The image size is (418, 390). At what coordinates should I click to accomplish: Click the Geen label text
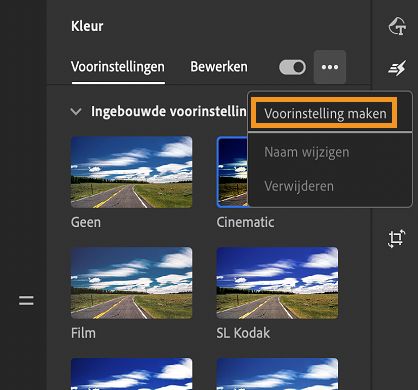(86, 222)
